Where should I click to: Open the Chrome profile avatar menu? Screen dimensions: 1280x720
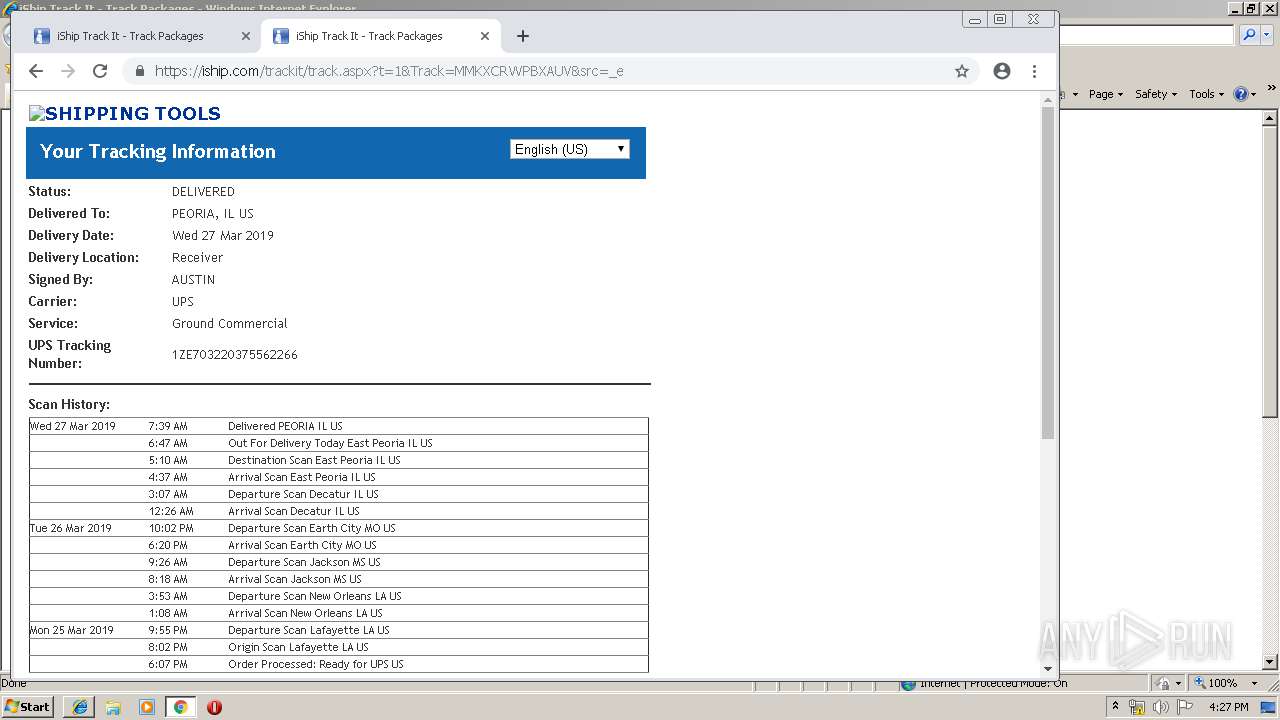pyautogui.click(x=1002, y=71)
